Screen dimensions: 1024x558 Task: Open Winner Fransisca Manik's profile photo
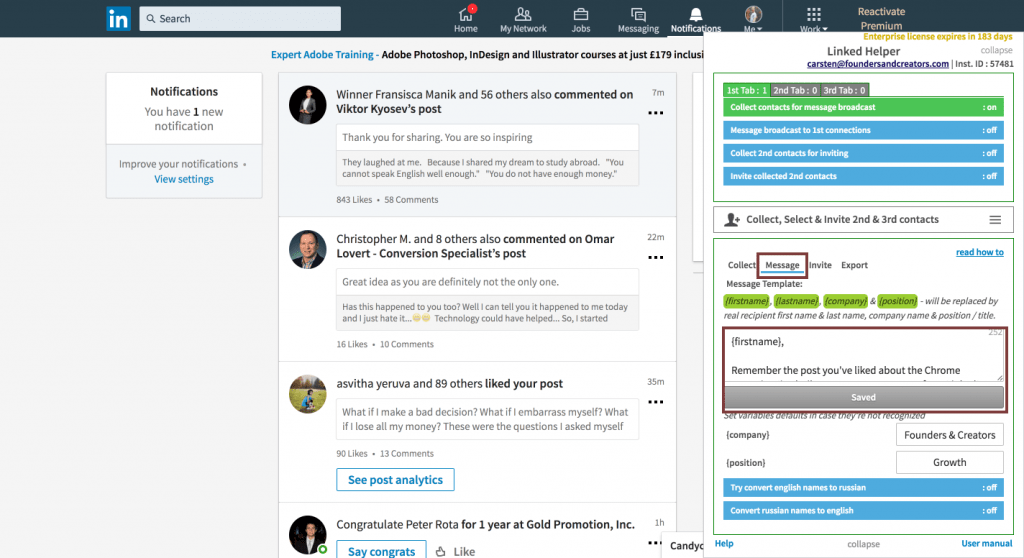tap(308, 105)
